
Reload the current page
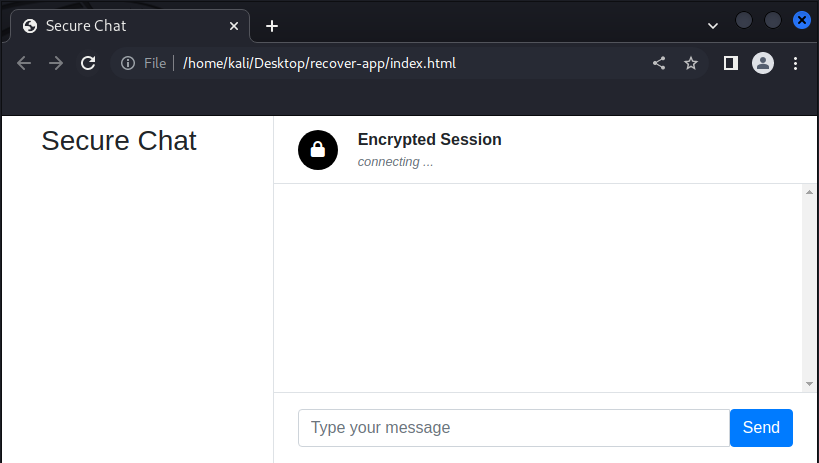click(x=88, y=63)
